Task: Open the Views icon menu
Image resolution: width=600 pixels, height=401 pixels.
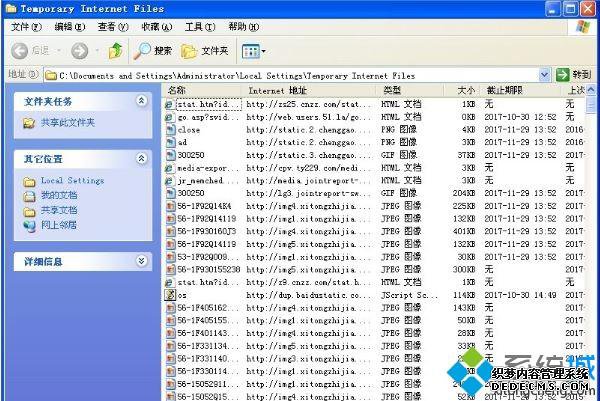Action: coord(253,51)
